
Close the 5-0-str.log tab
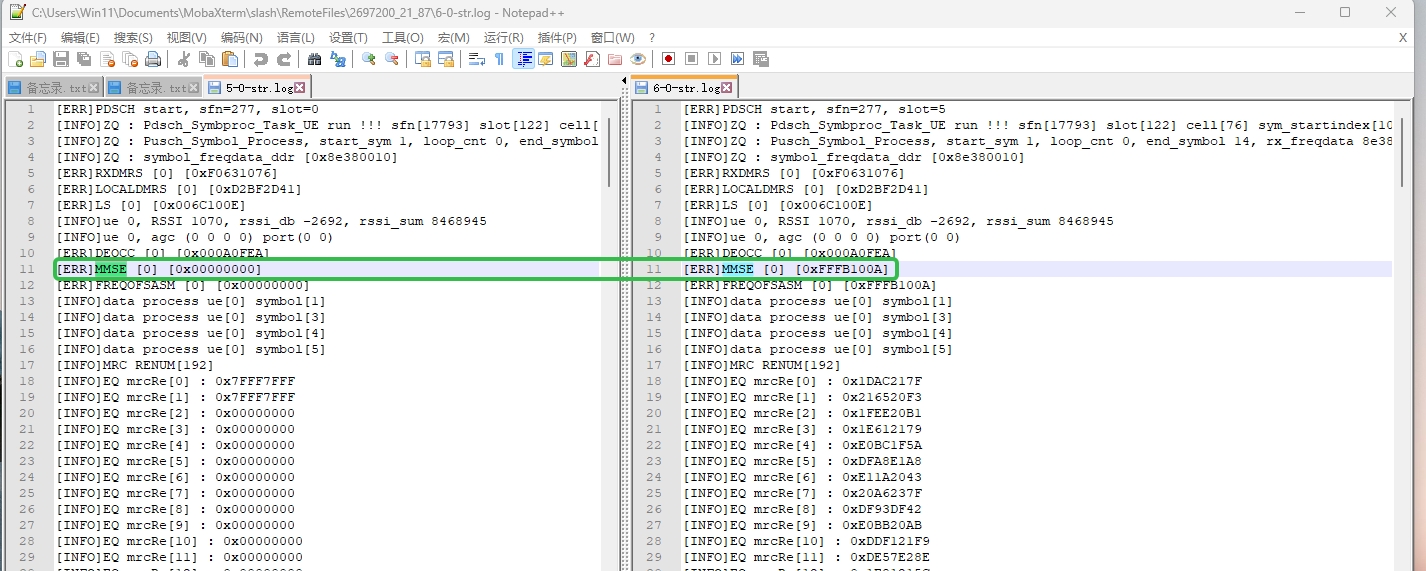(x=299, y=88)
